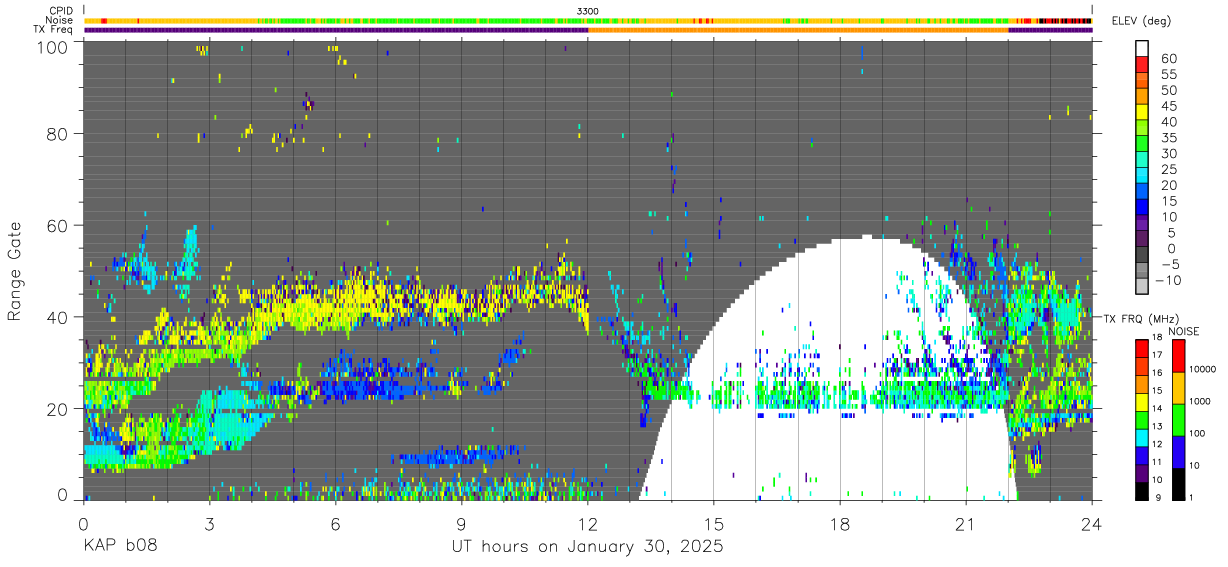Click the 40 tick on Range Gate axis

click(59, 317)
